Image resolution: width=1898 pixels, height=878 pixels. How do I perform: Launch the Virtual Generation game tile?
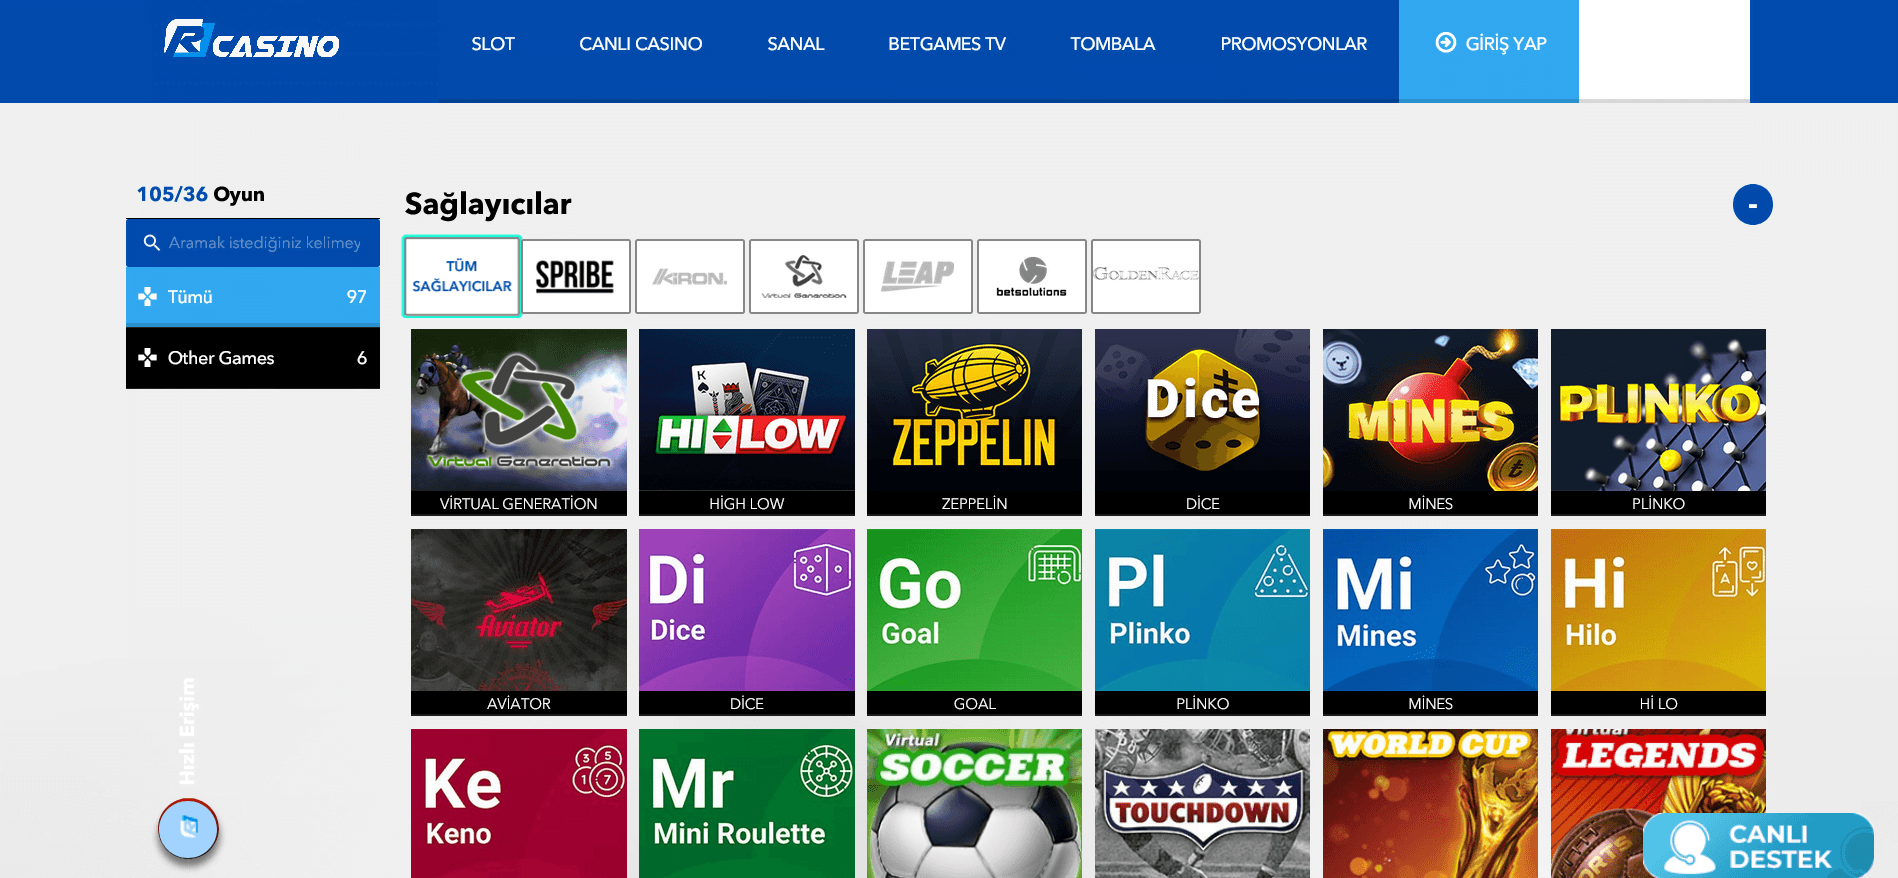[x=519, y=422]
